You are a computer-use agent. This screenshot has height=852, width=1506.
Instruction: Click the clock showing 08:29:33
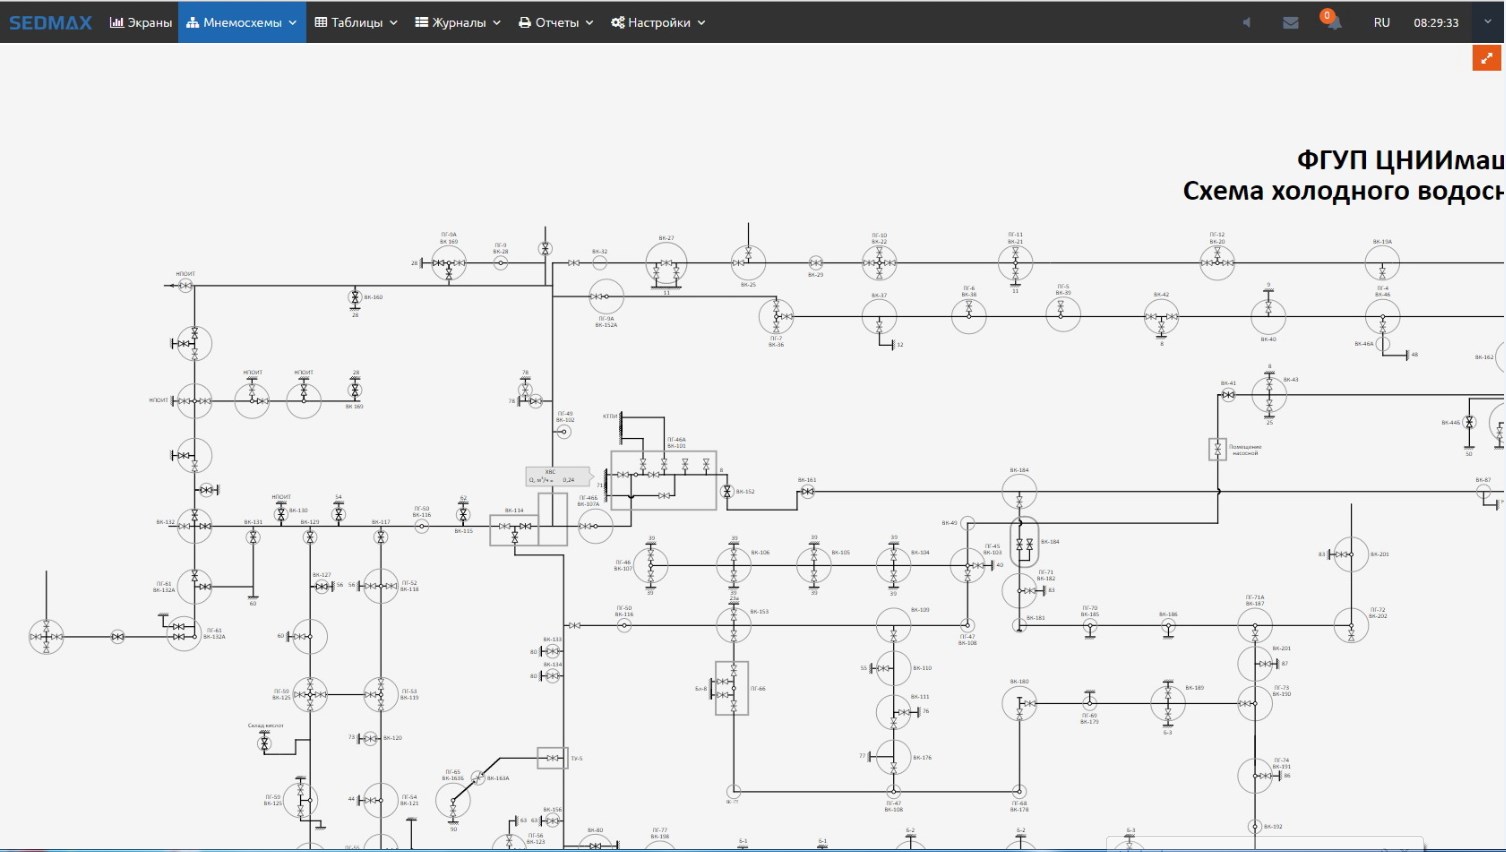coord(1435,22)
